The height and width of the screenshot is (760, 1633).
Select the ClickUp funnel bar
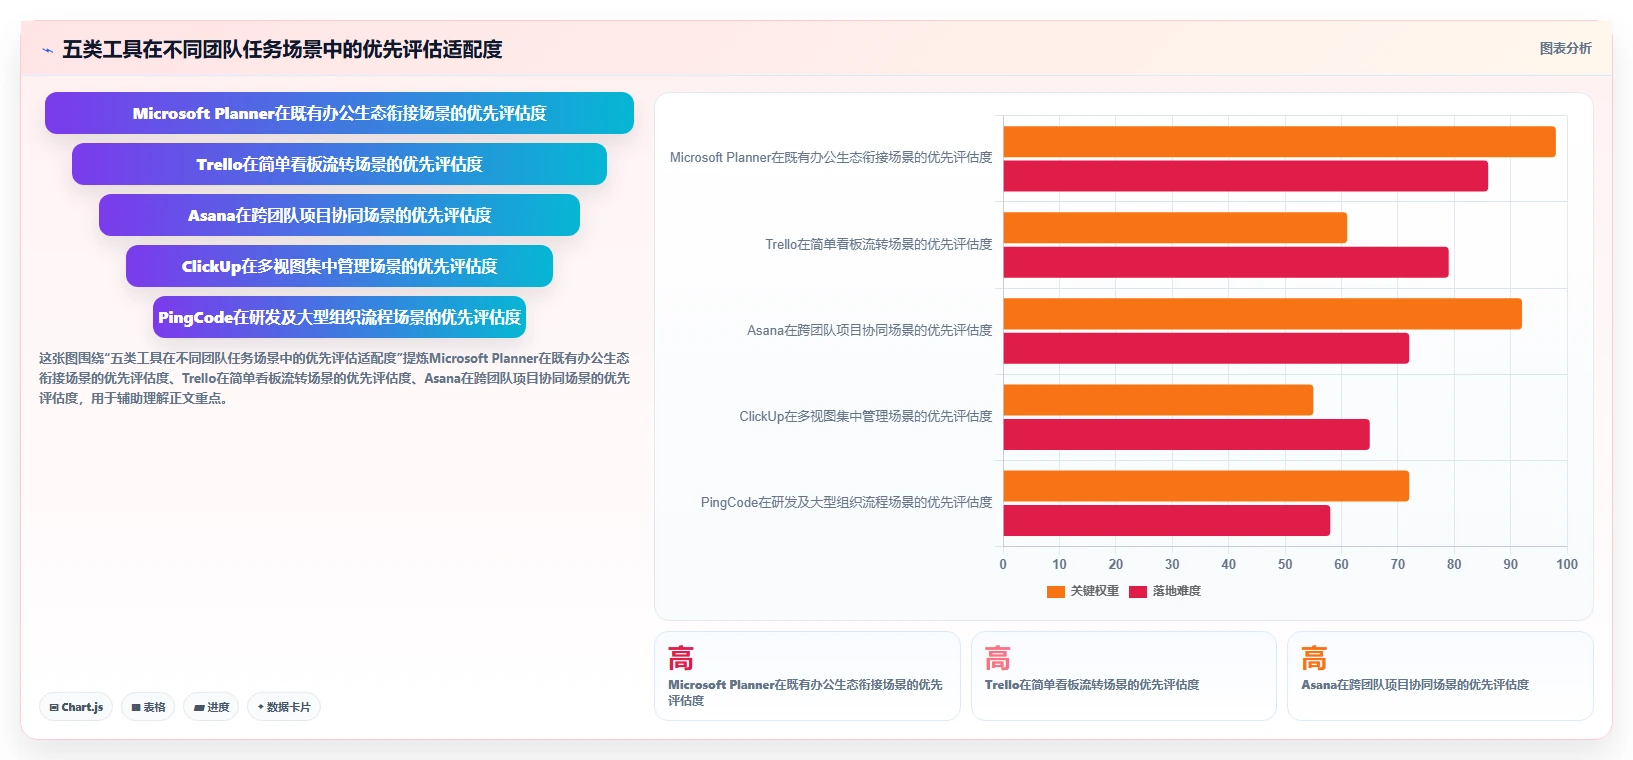tap(339, 266)
